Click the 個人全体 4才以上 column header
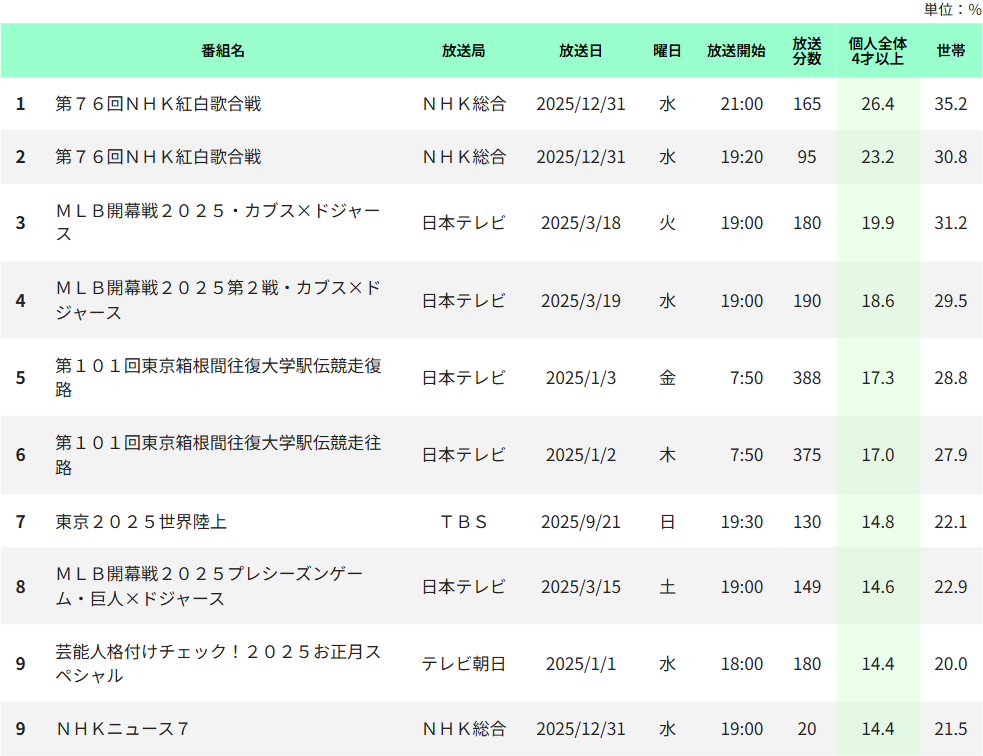This screenshot has height=756, width=983. pos(877,51)
